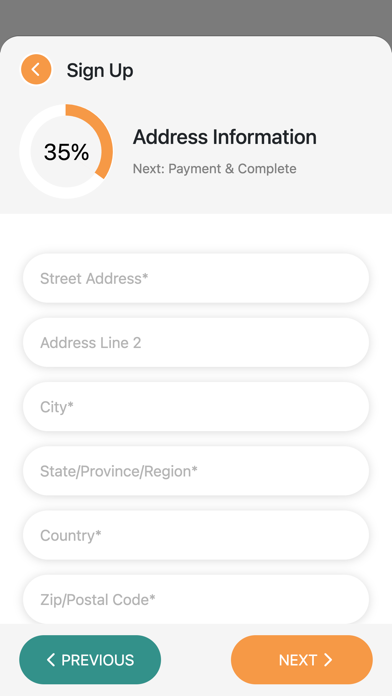
Task: Go to next step with NEXT button
Action: pyautogui.click(x=302, y=660)
